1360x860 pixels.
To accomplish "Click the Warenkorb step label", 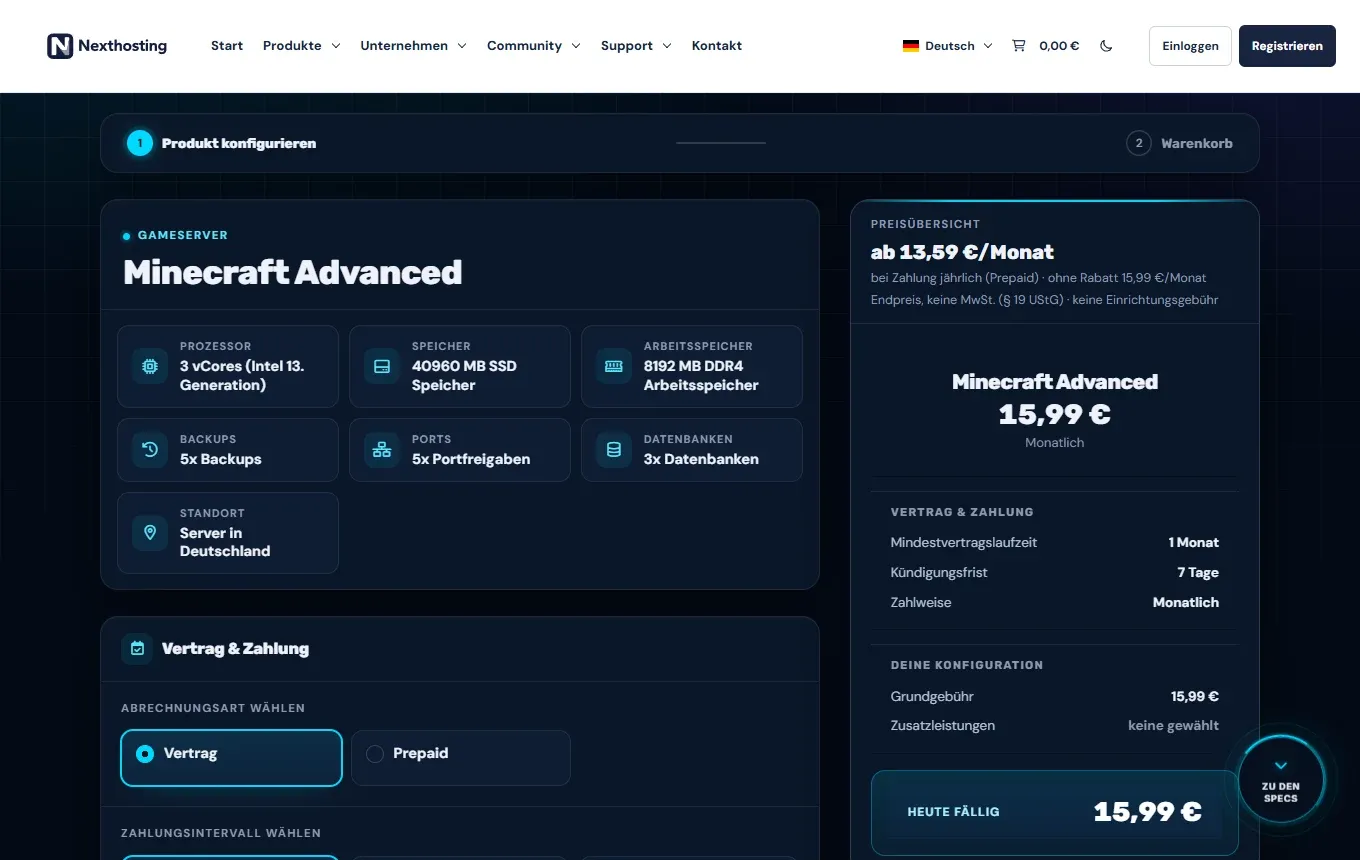I will [x=1197, y=143].
